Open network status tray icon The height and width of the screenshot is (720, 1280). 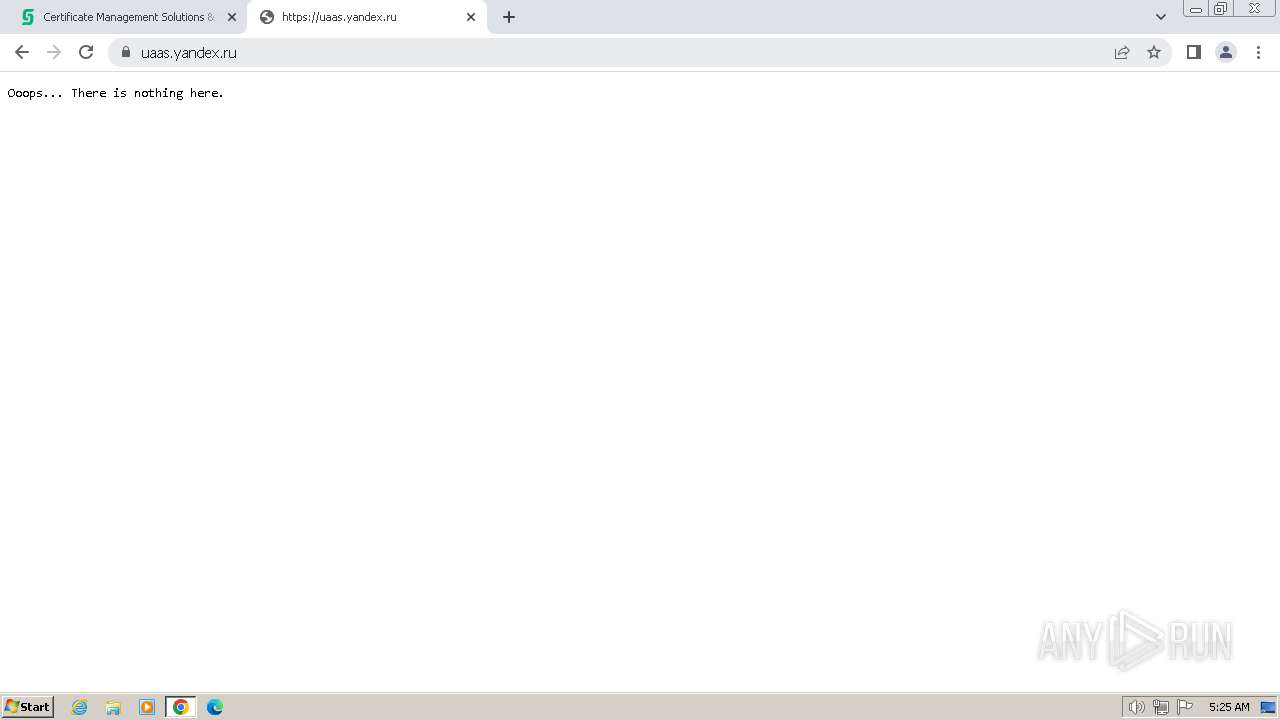(x=1161, y=707)
